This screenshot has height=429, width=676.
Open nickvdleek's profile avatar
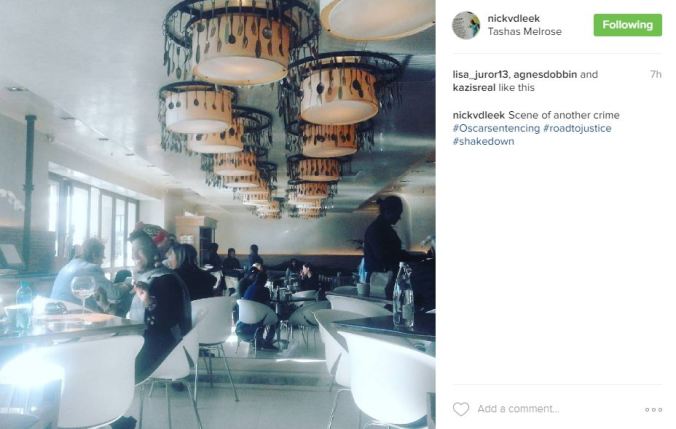point(466,25)
